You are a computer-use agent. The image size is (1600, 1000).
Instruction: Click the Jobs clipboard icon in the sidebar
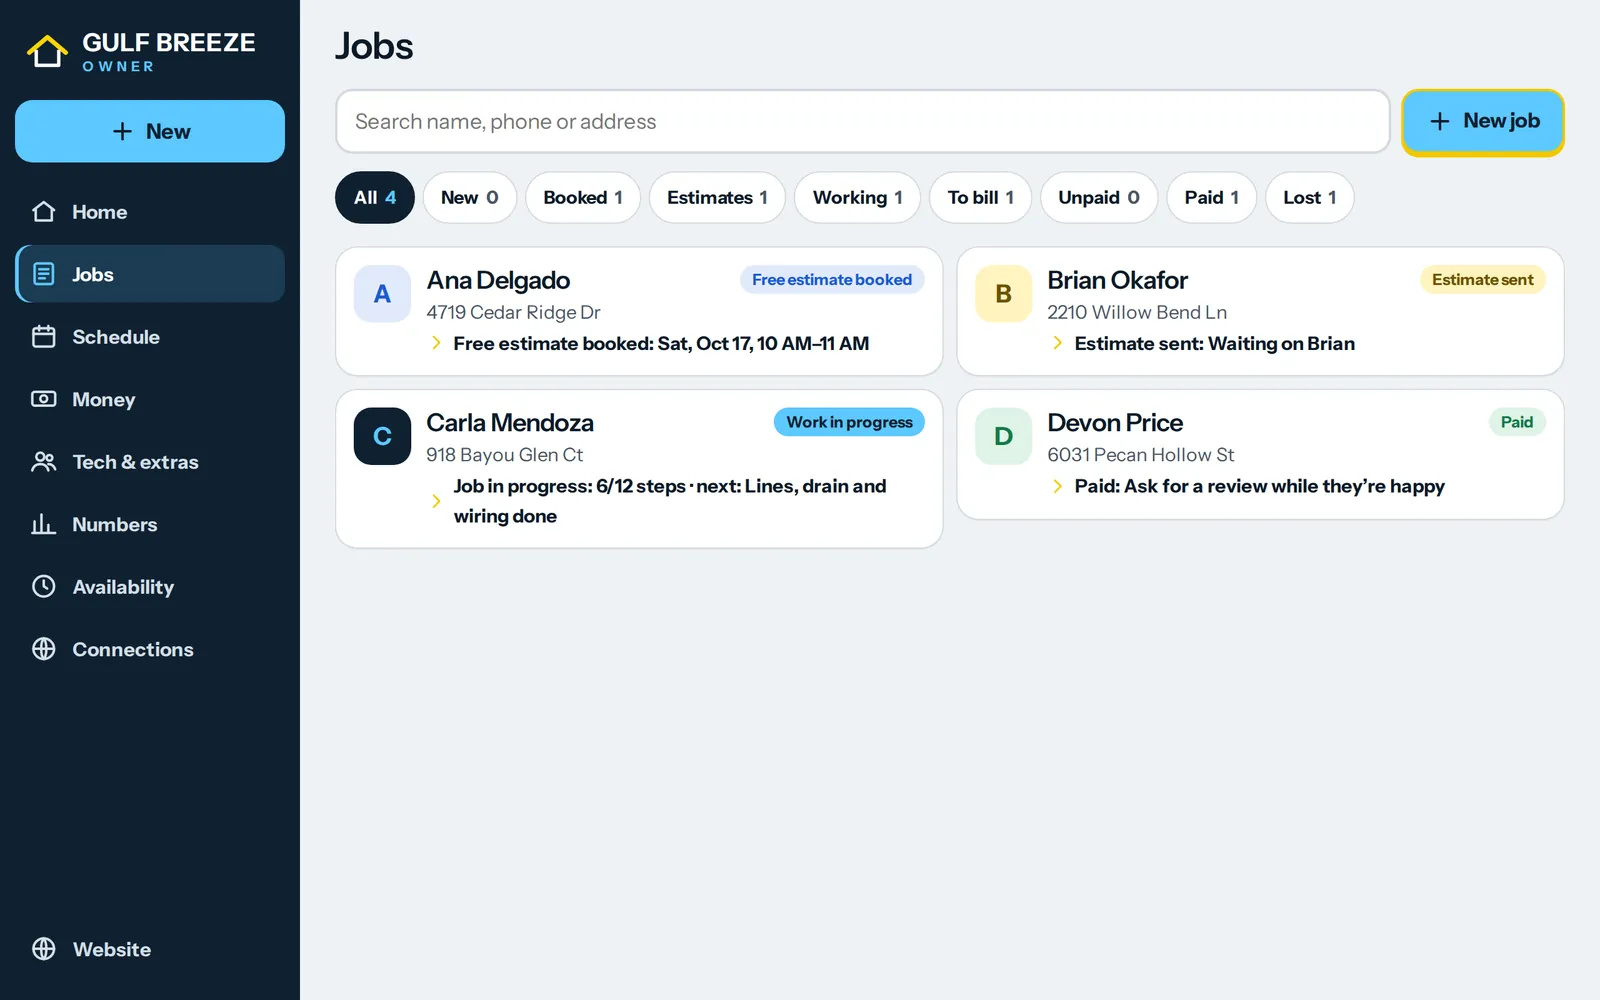coord(44,274)
